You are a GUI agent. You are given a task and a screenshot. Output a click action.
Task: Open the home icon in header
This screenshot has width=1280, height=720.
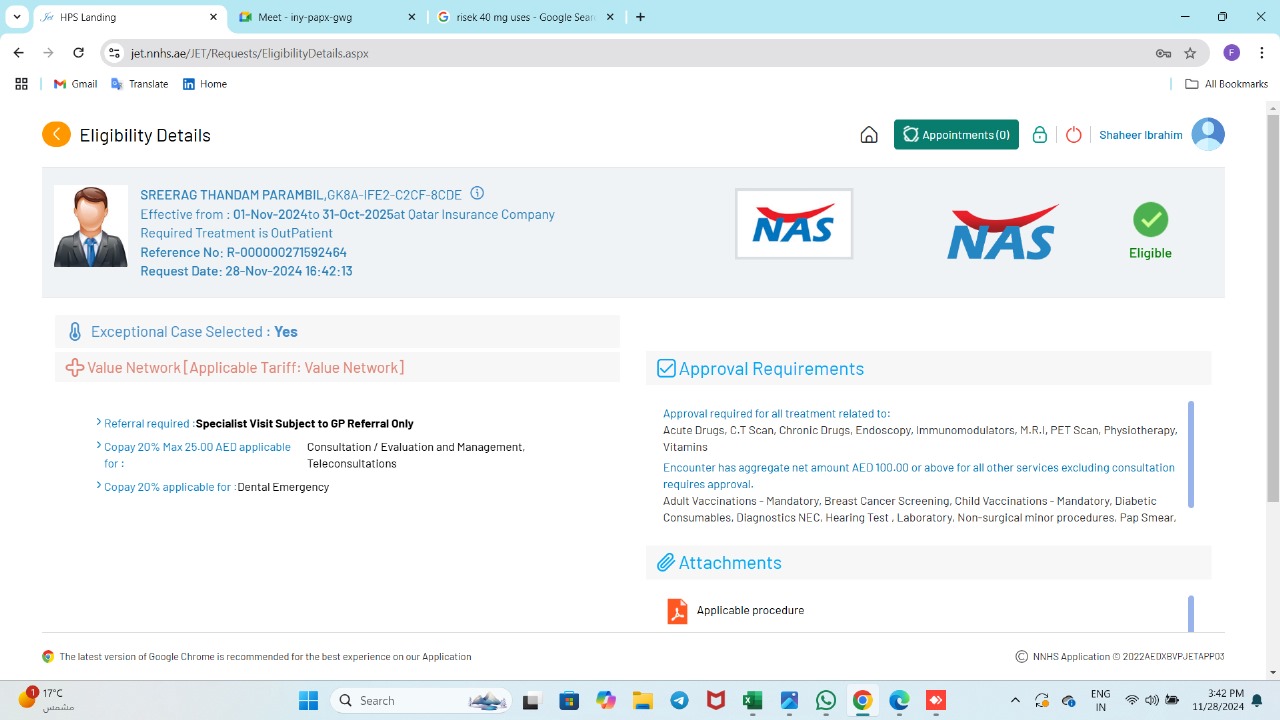[869, 135]
